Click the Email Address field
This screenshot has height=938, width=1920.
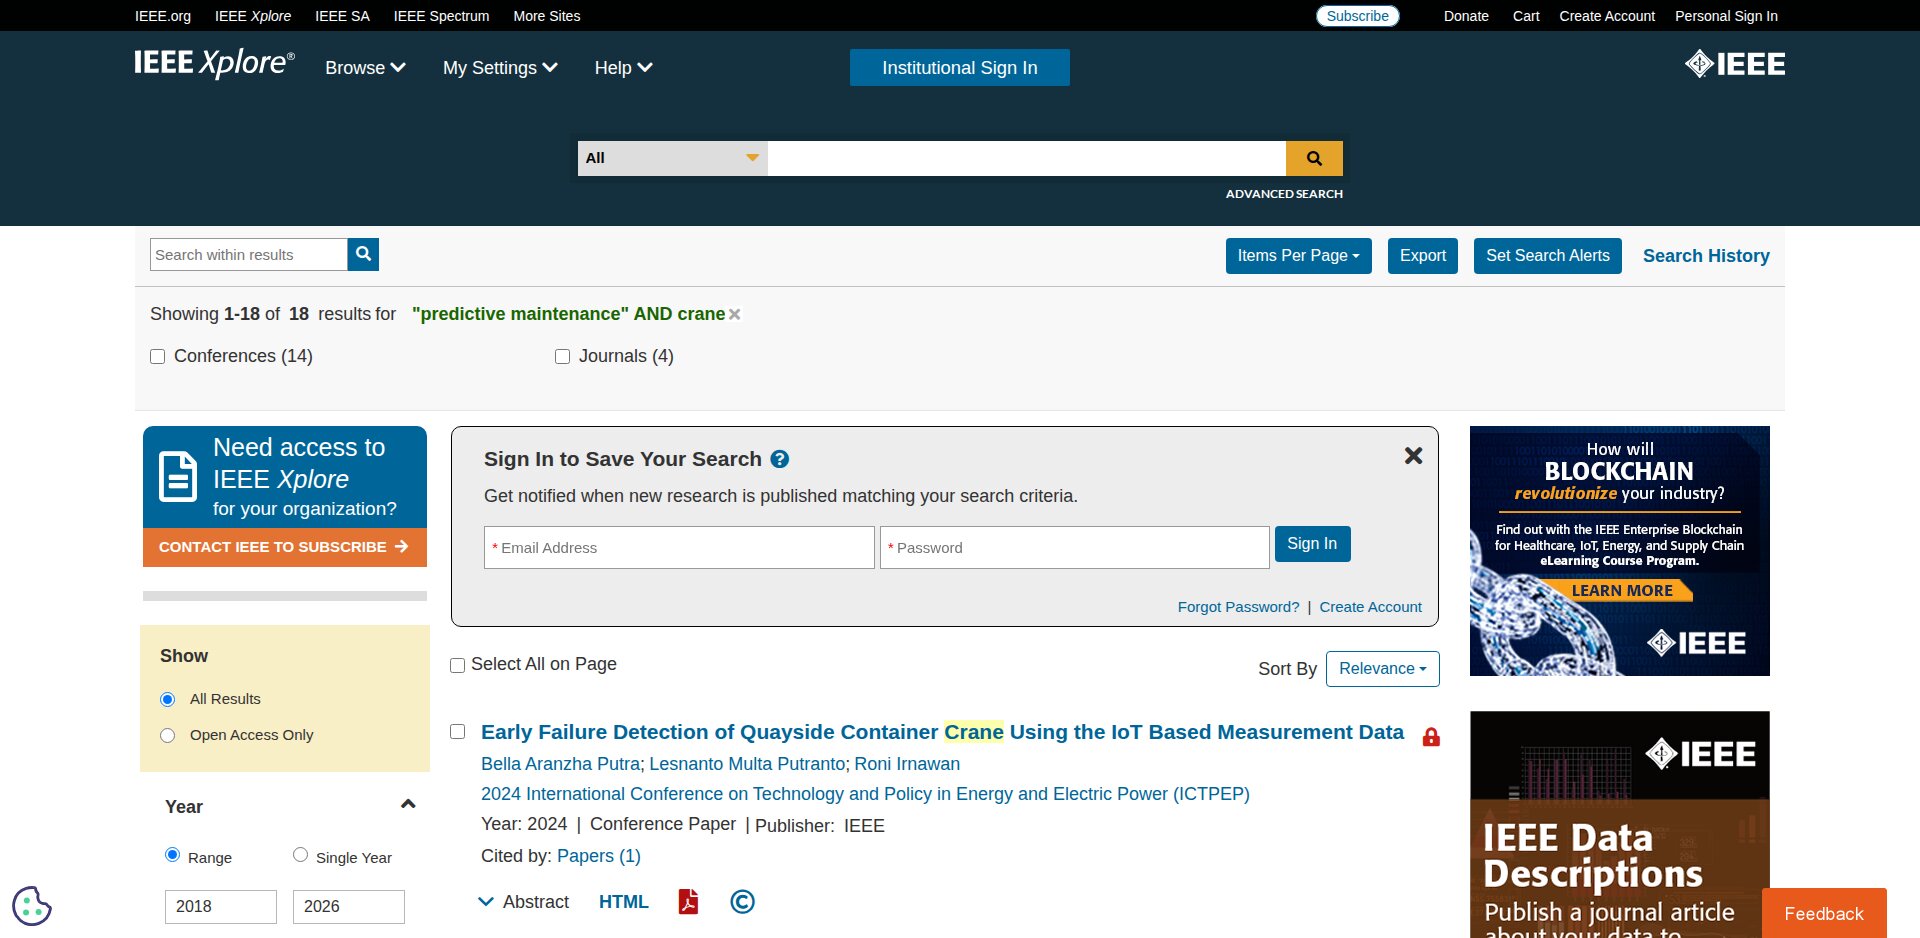[679, 548]
